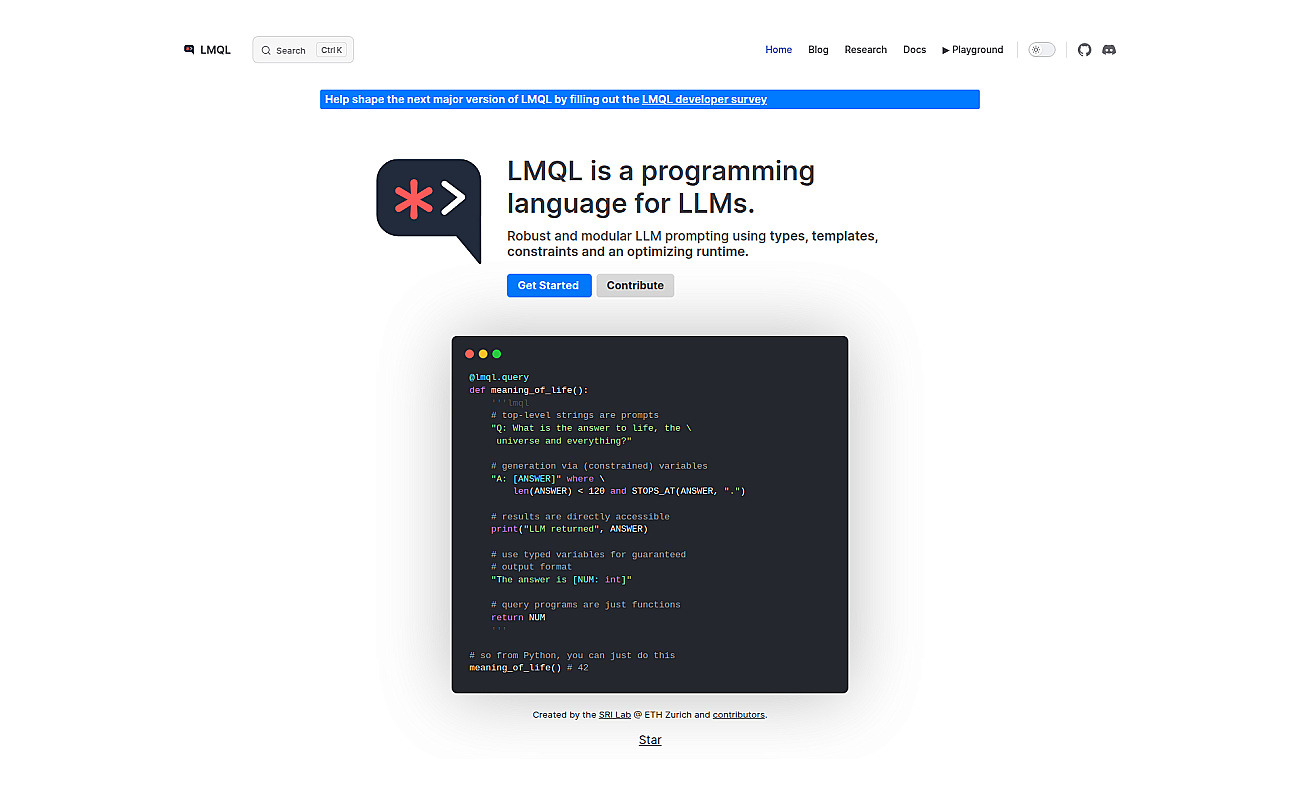
Task: Click the red dot in code window
Action: click(x=470, y=354)
